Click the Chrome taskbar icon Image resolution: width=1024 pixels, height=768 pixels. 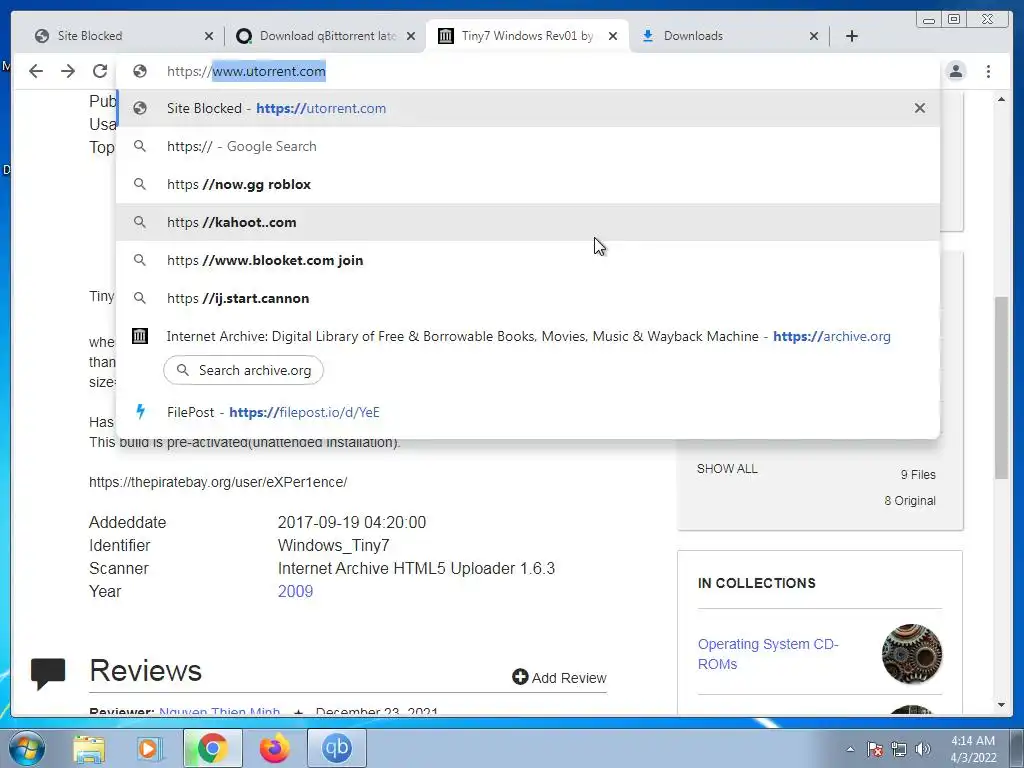pyautogui.click(x=212, y=748)
